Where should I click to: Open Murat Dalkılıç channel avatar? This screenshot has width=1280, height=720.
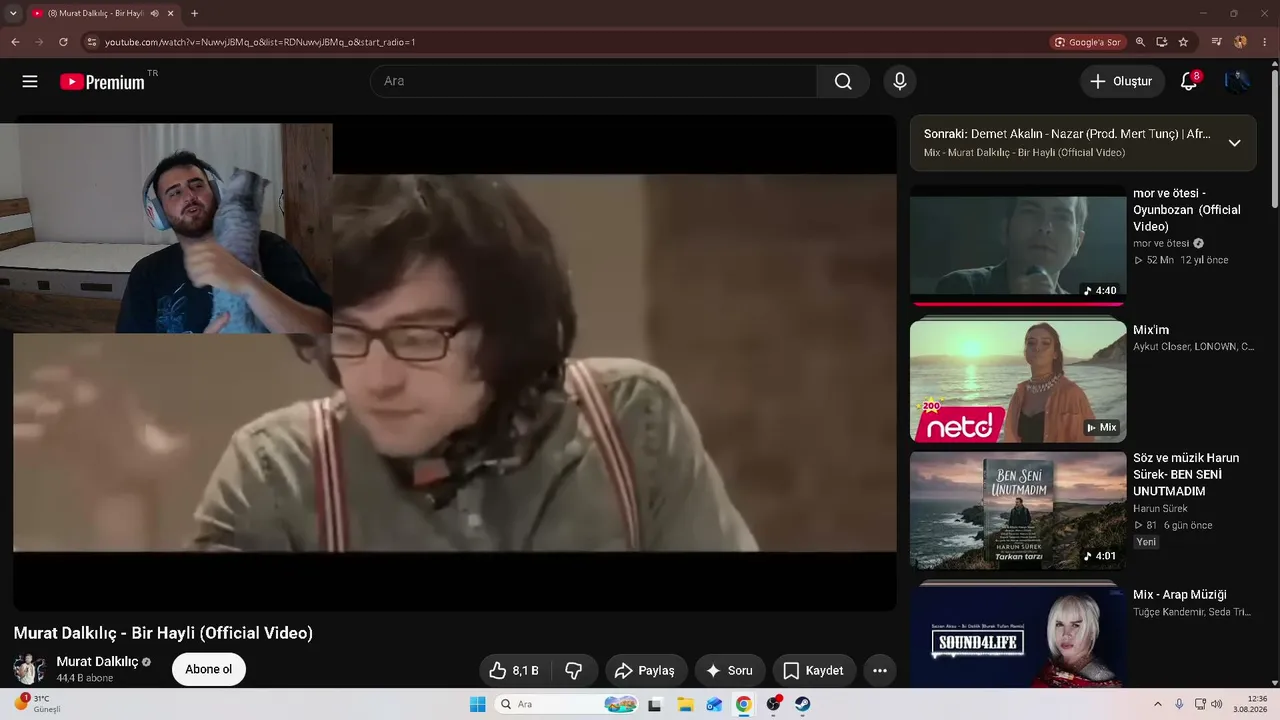[x=29, y=669]
